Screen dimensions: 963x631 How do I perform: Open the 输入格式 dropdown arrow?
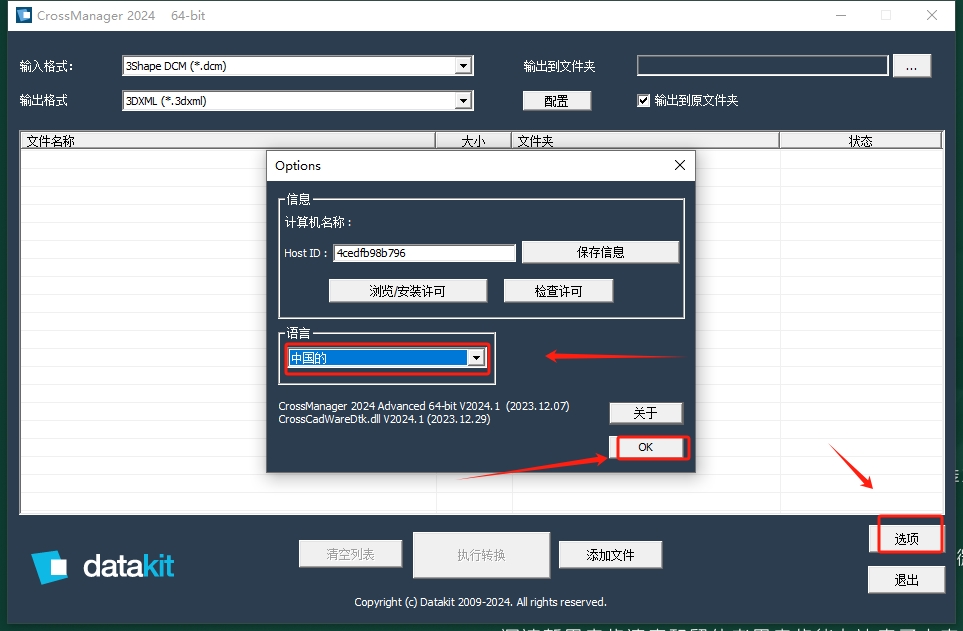463,66
